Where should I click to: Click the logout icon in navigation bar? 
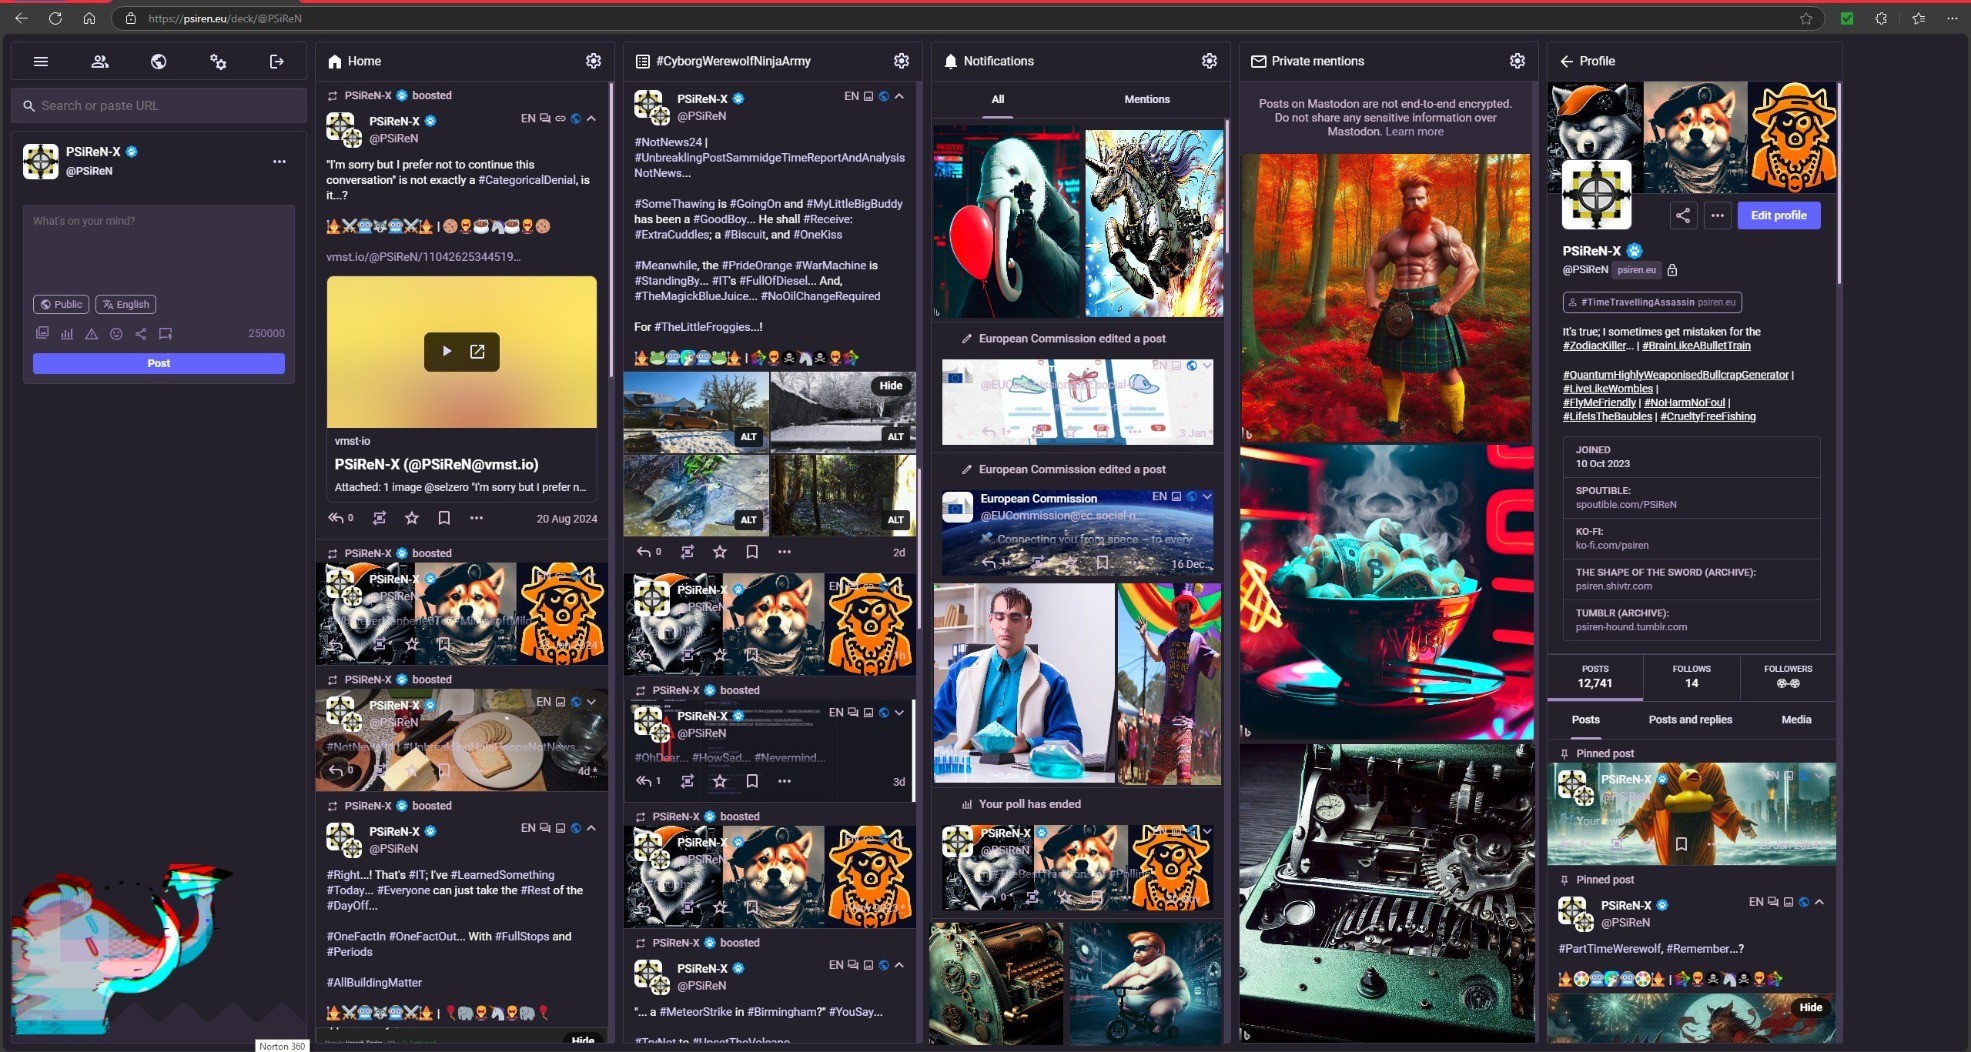277,61
